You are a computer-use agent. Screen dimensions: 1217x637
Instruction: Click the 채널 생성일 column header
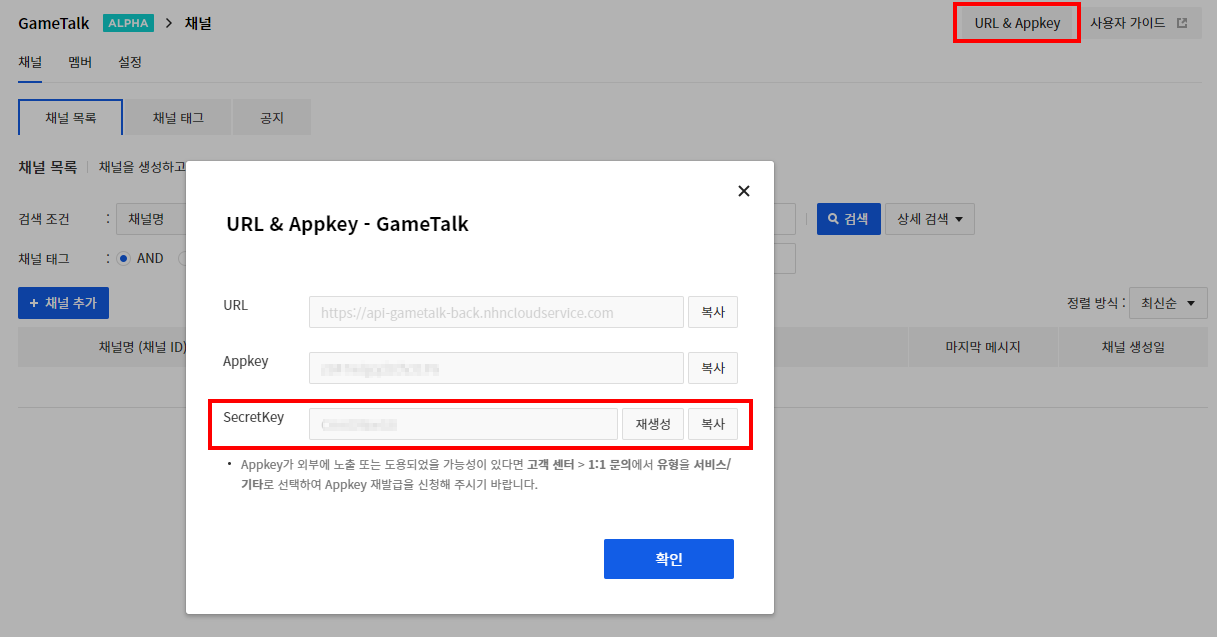[1133, 347]
